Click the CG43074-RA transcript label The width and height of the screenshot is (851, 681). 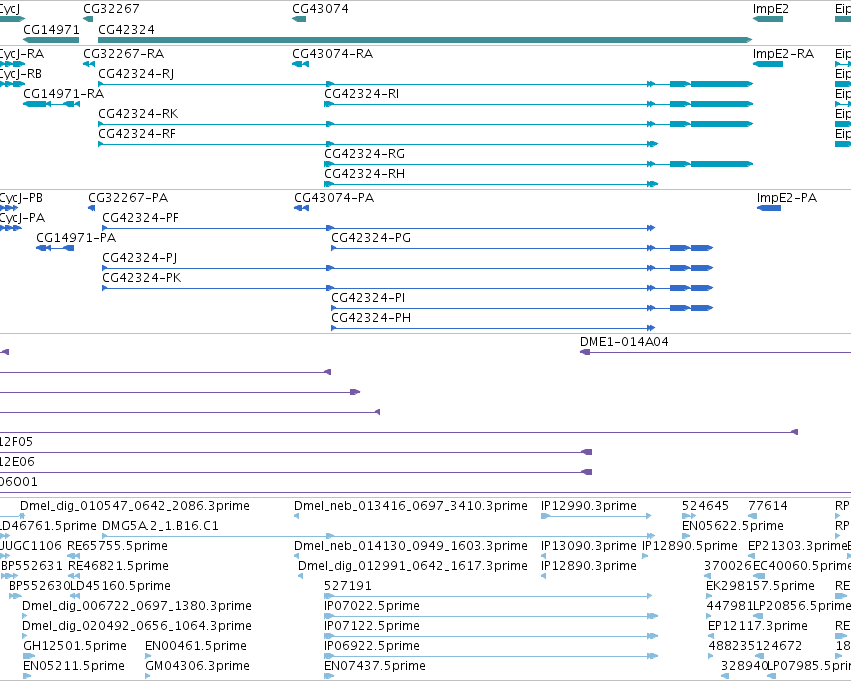point(333,54)
